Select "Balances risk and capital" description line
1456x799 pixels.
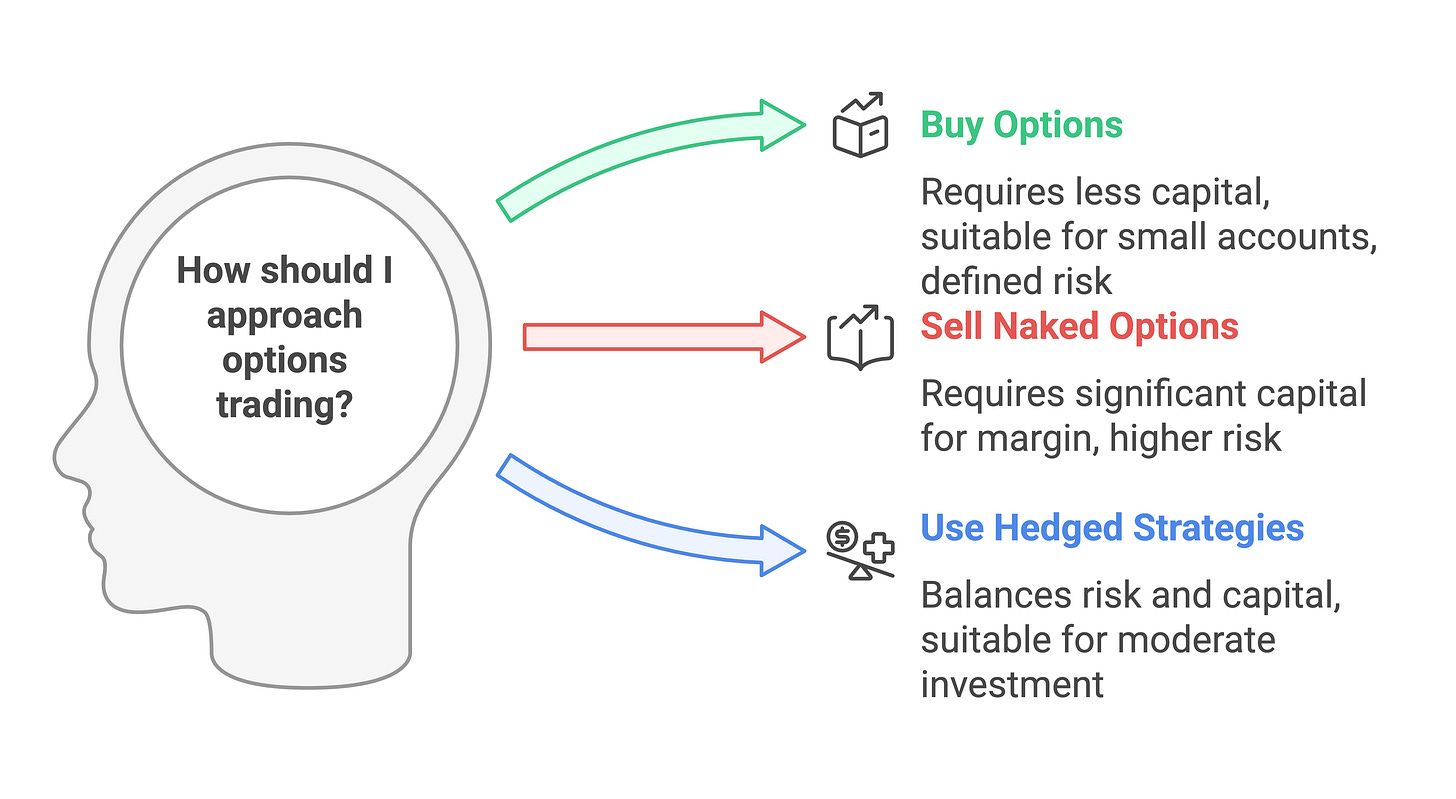point(1130,594)
